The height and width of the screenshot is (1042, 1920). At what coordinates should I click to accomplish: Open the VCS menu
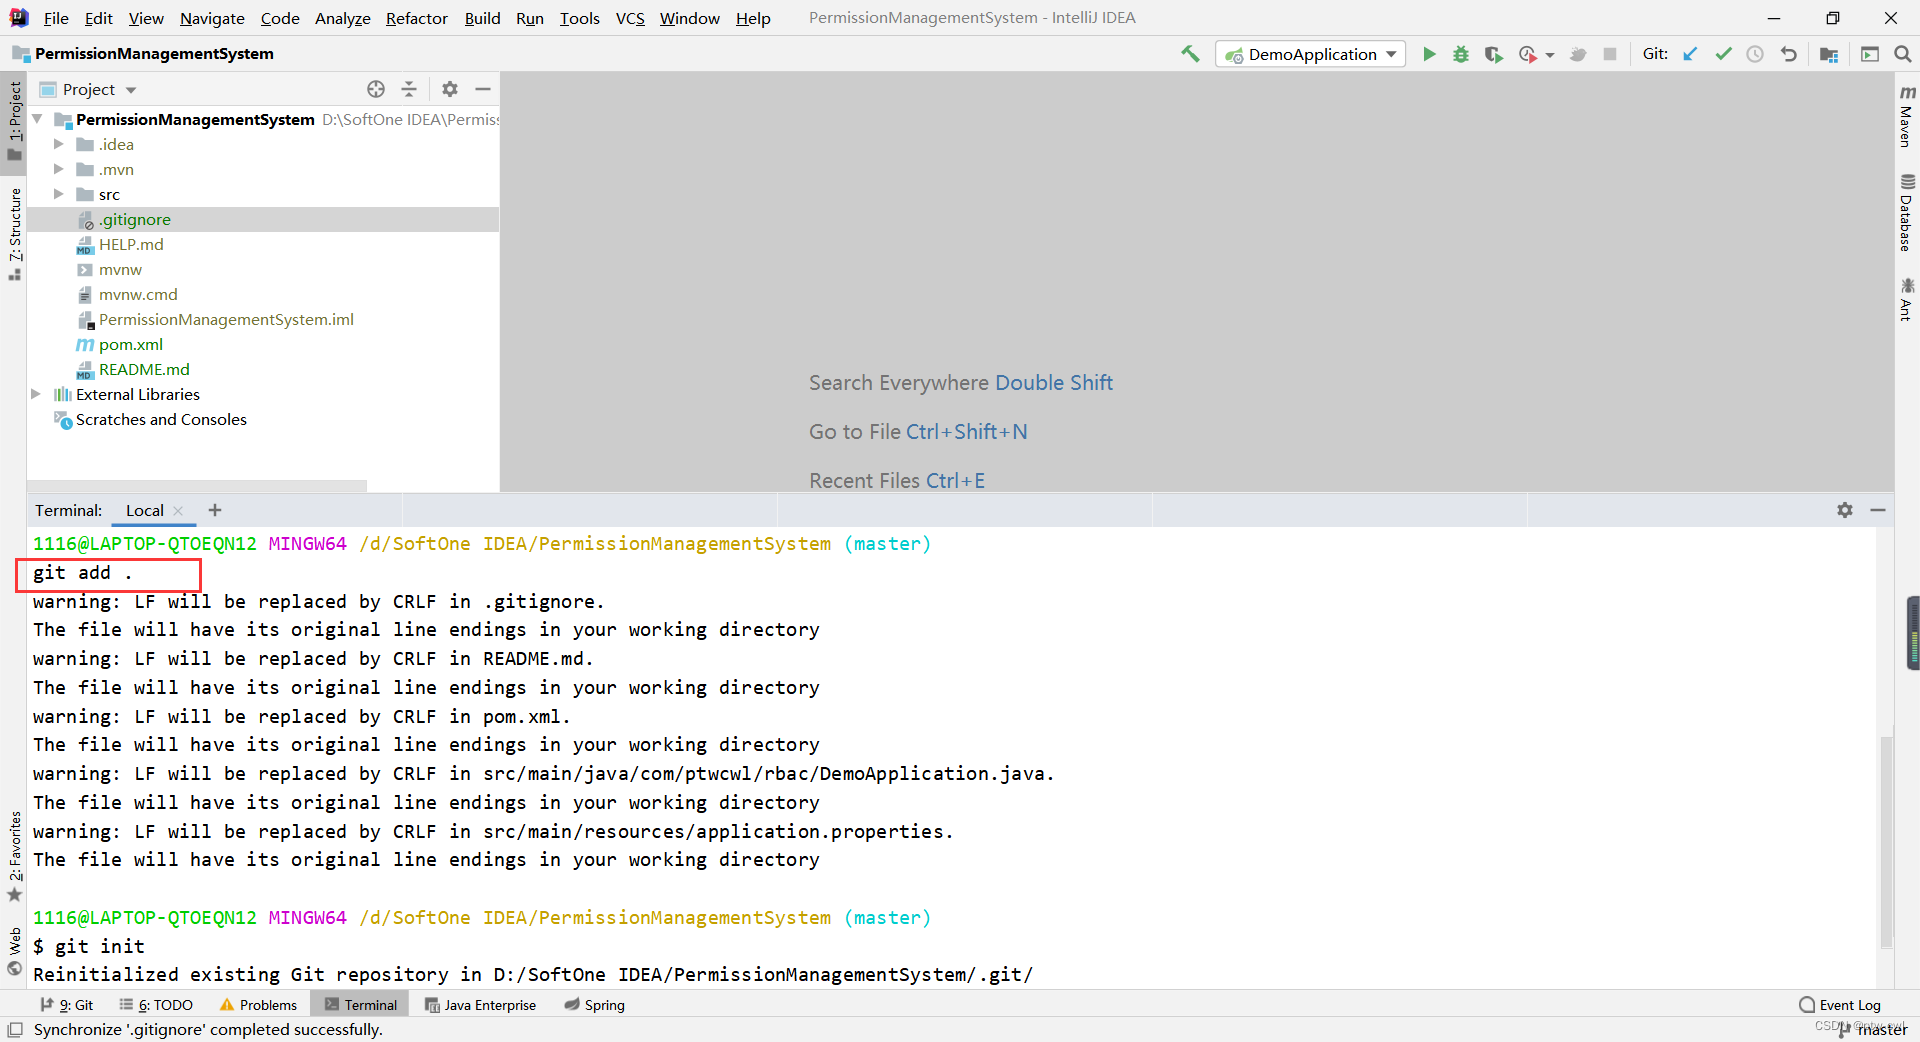pos(630,18)
